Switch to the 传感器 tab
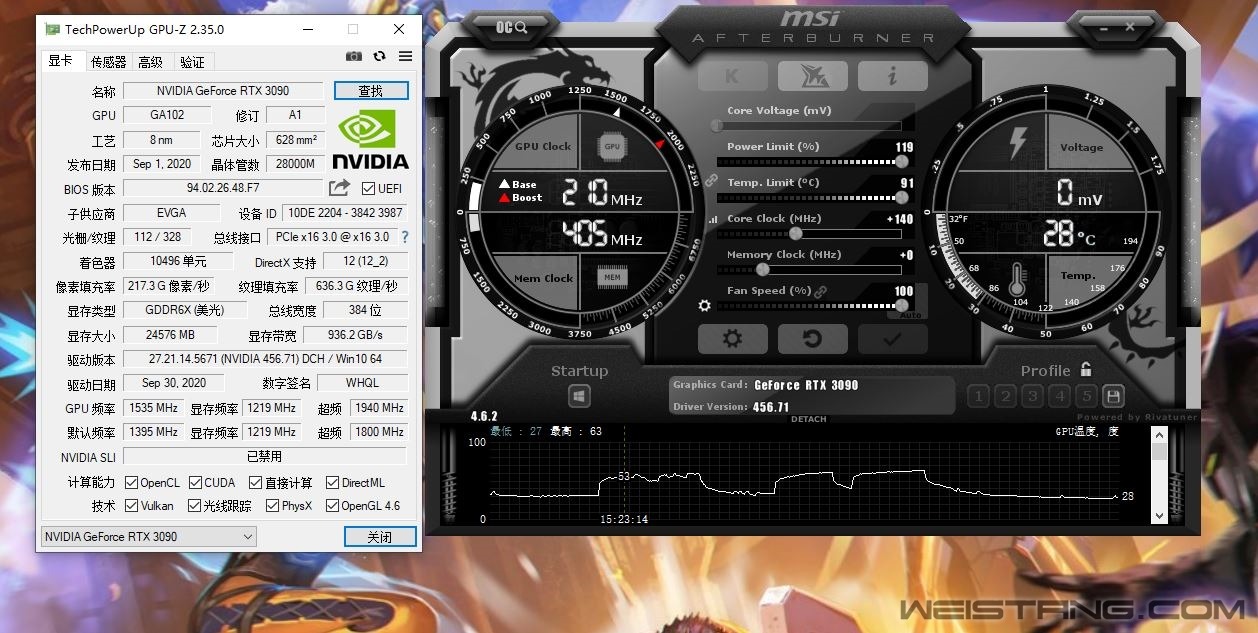This screenshot has width=1258, height=633. click(108, 62)
